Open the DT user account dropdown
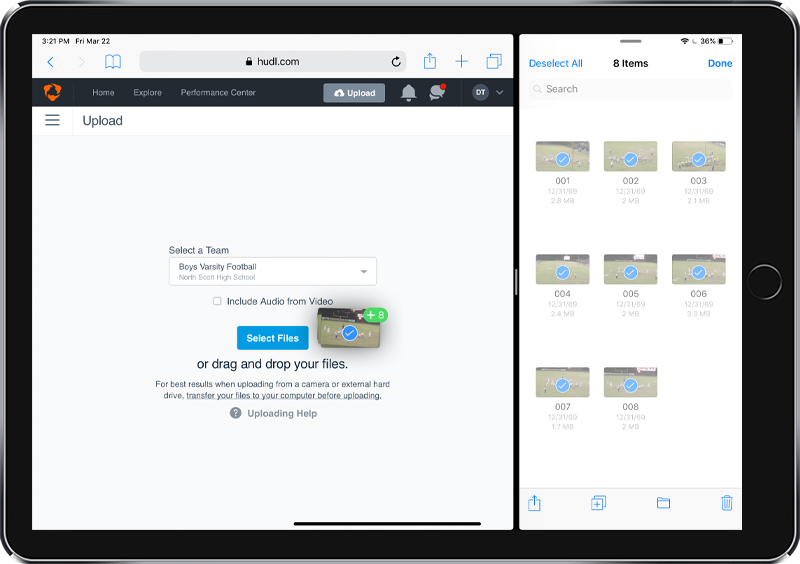800x564 pixels. [x=488, y=93]
